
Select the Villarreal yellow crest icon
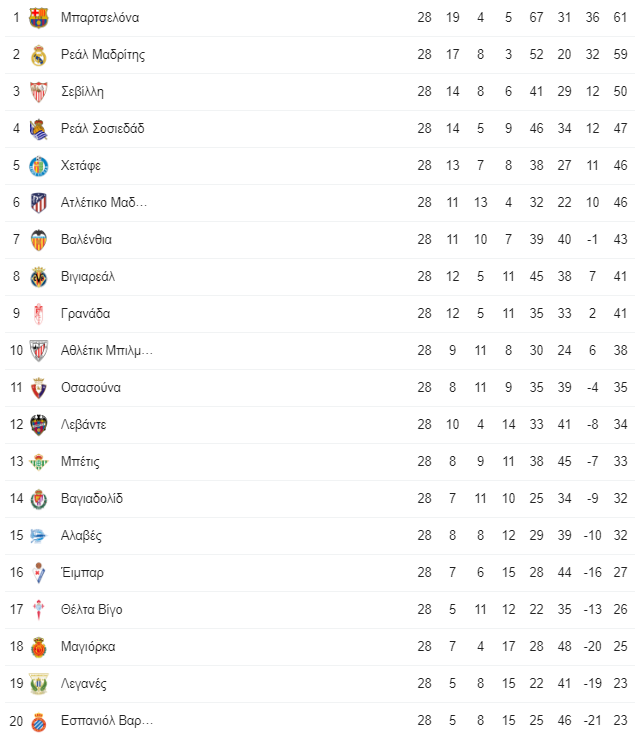pyautogui.click(x=39, y=277)
